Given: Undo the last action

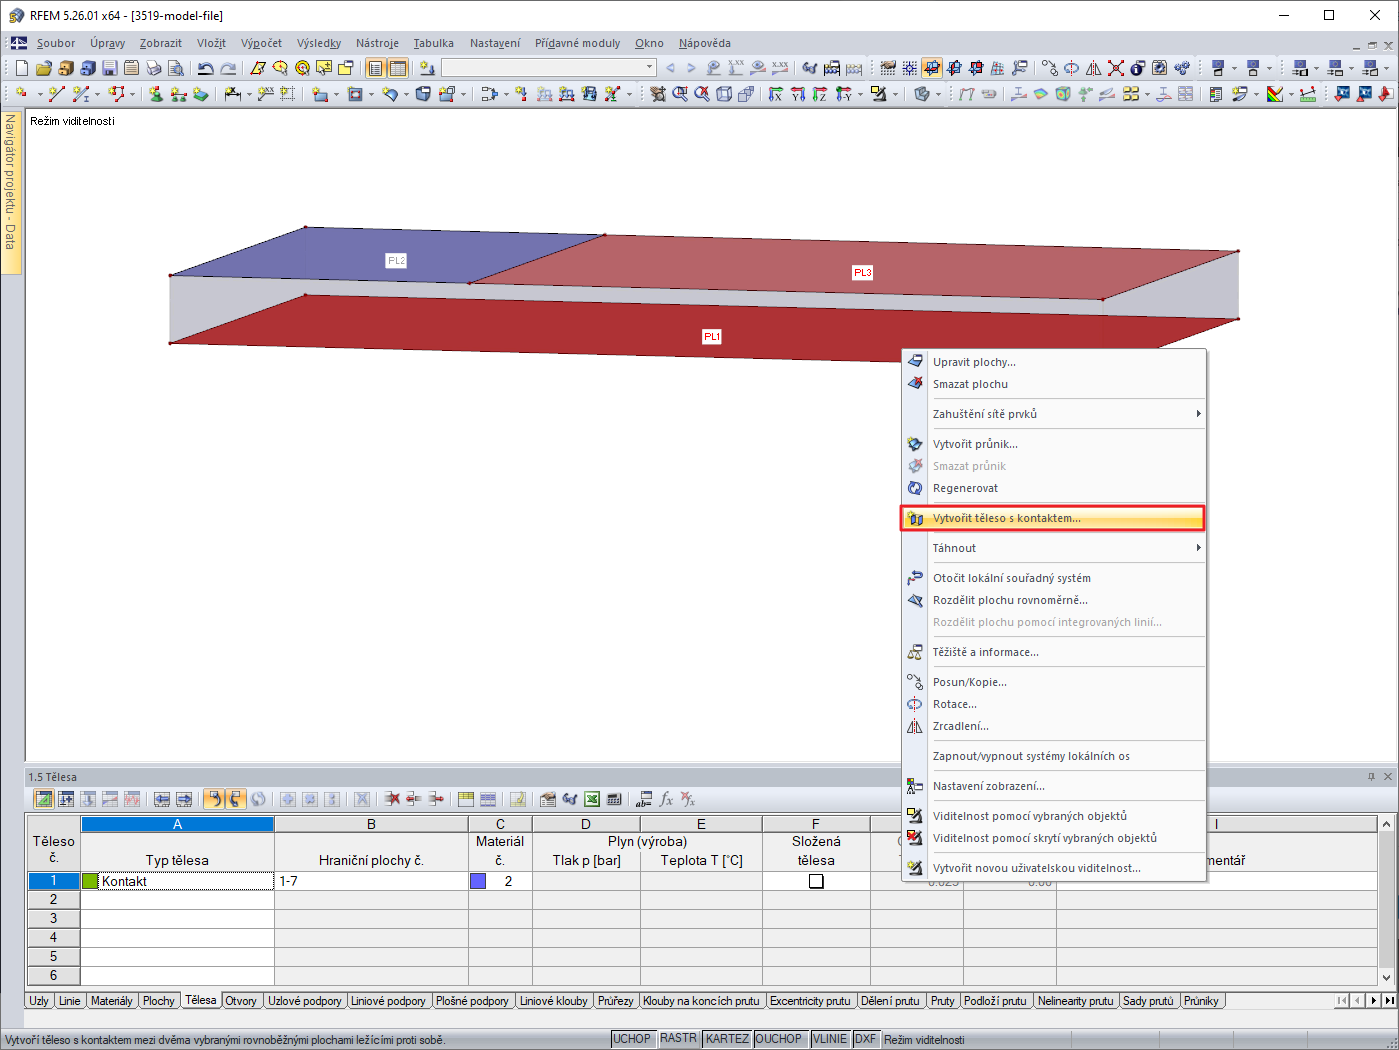Looking at the screenshot, I should [206, 68].
